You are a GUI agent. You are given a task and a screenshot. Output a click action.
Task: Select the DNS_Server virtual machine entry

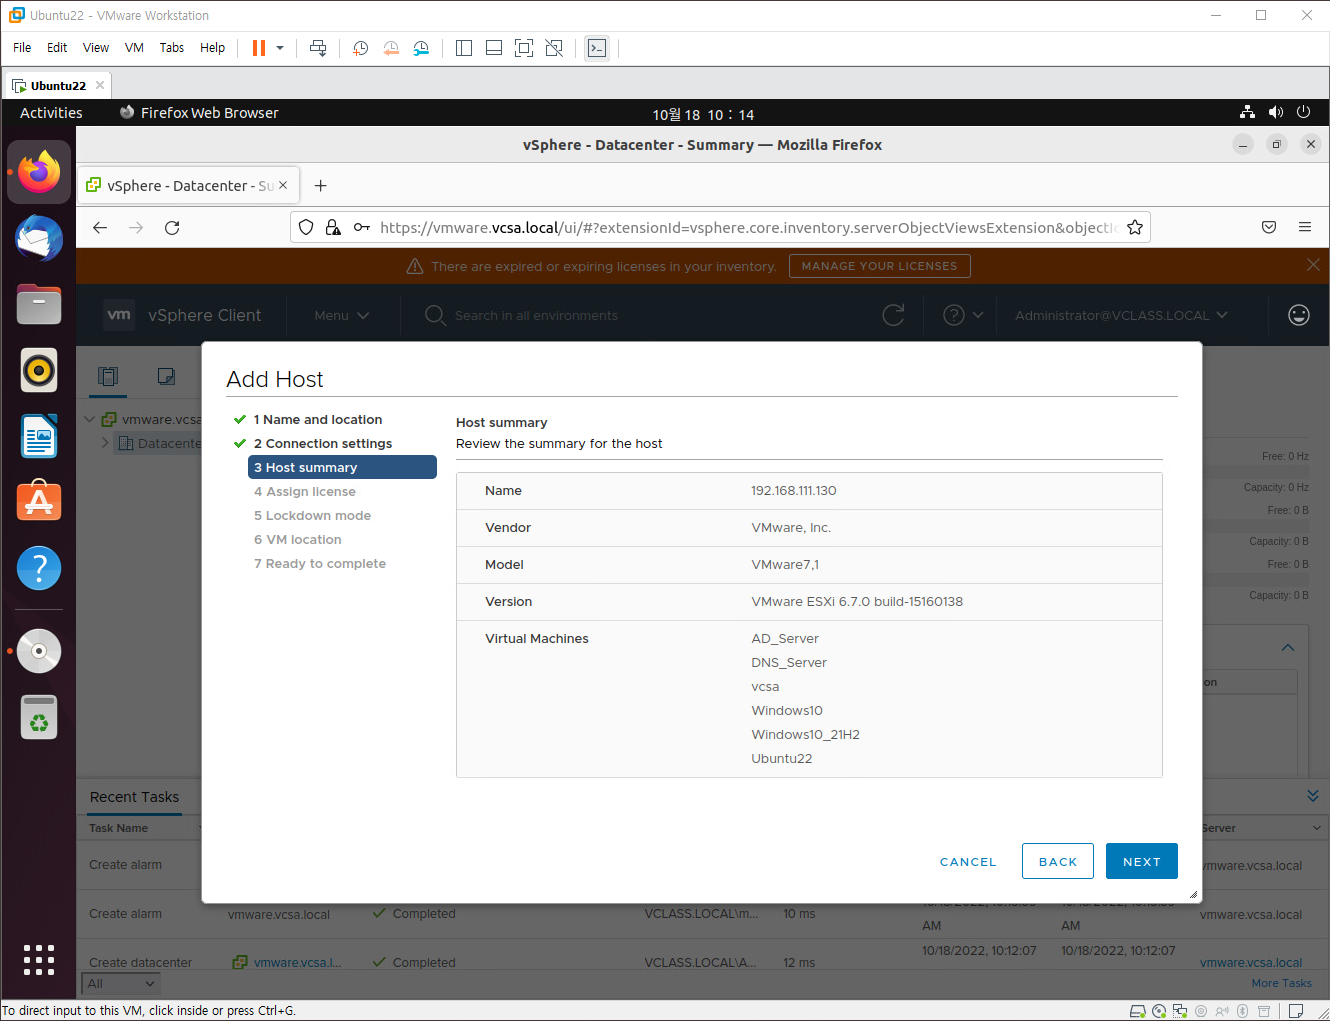pos(789,662)
